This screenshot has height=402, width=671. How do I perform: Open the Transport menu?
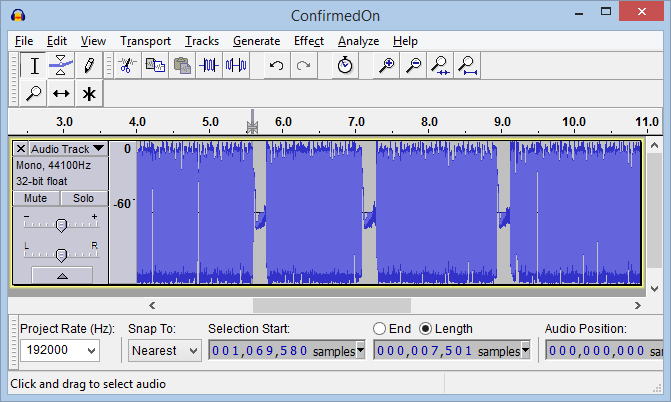point(145,41)
